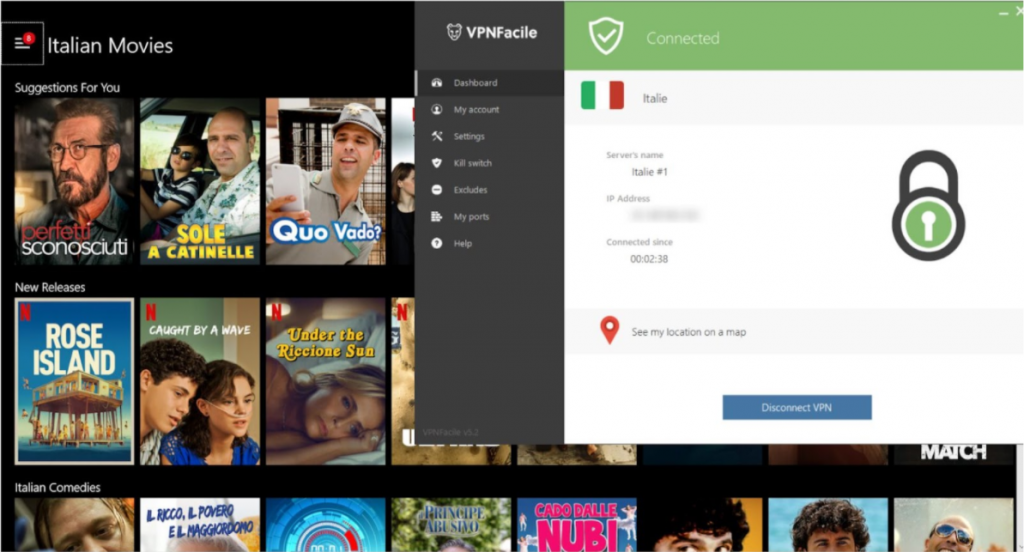Click the VPNFacile lion logo
This screenshot has width=1024, height=552.
click(454, 32)
